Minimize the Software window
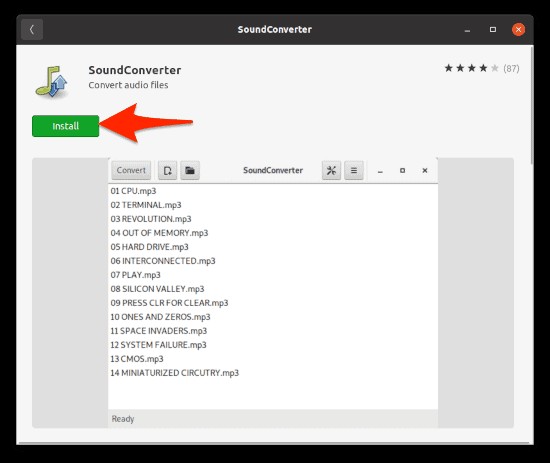This screenshot has width=550, height=463. pos(467,30)
